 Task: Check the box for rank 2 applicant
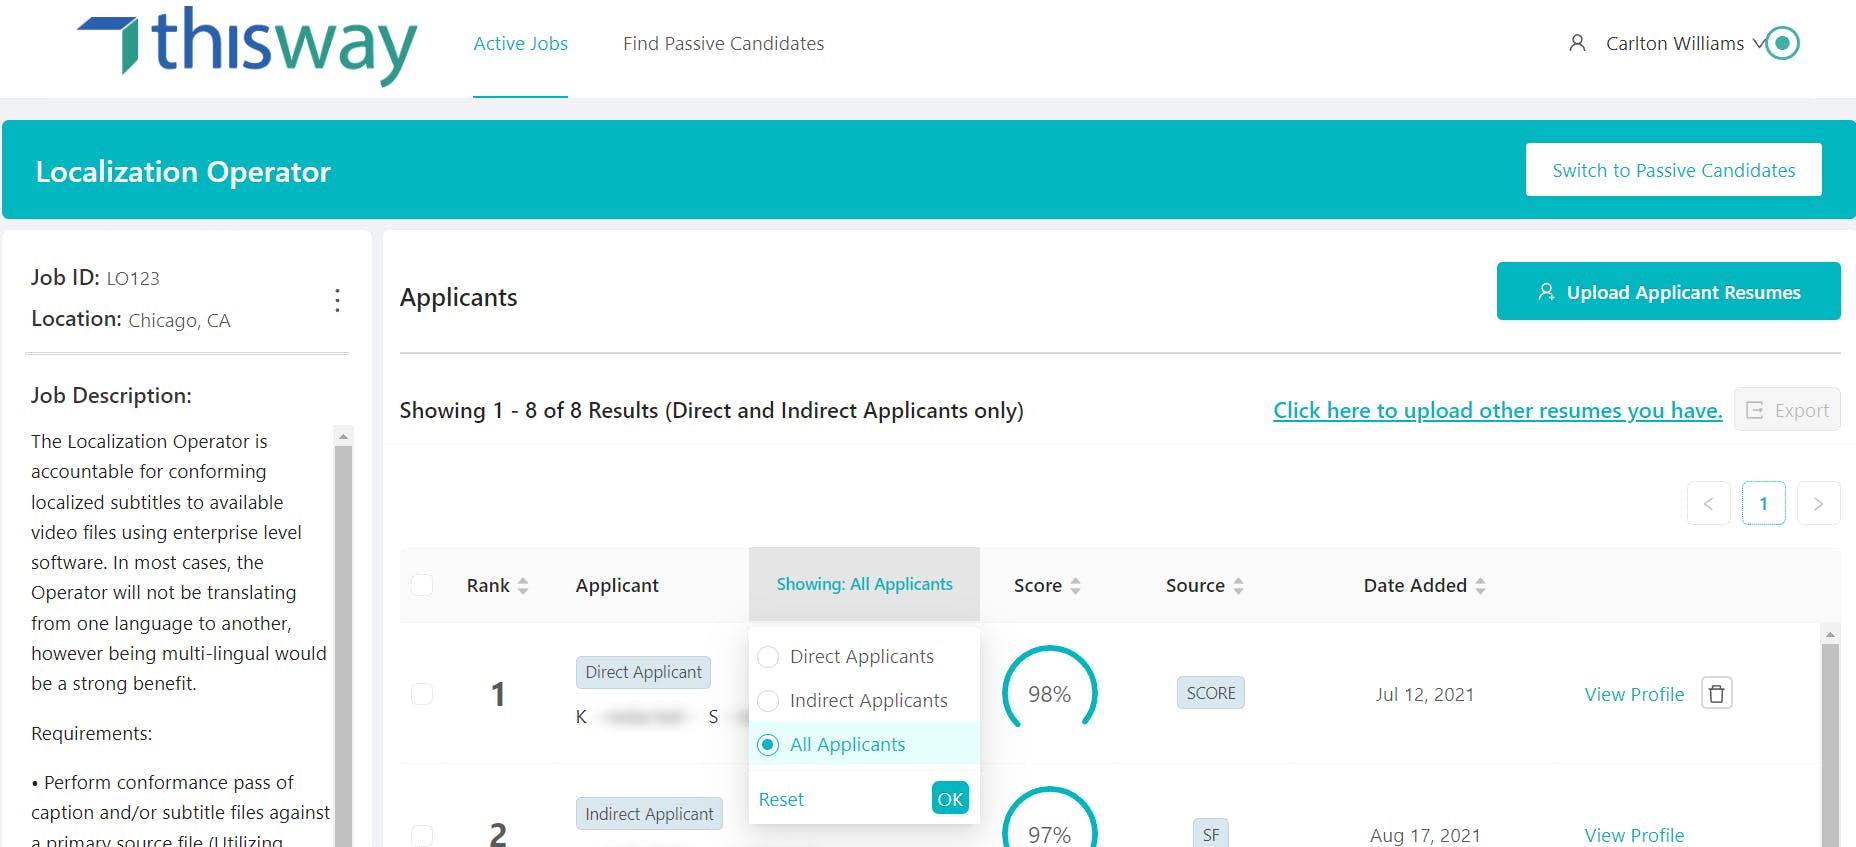click(422, 835)
